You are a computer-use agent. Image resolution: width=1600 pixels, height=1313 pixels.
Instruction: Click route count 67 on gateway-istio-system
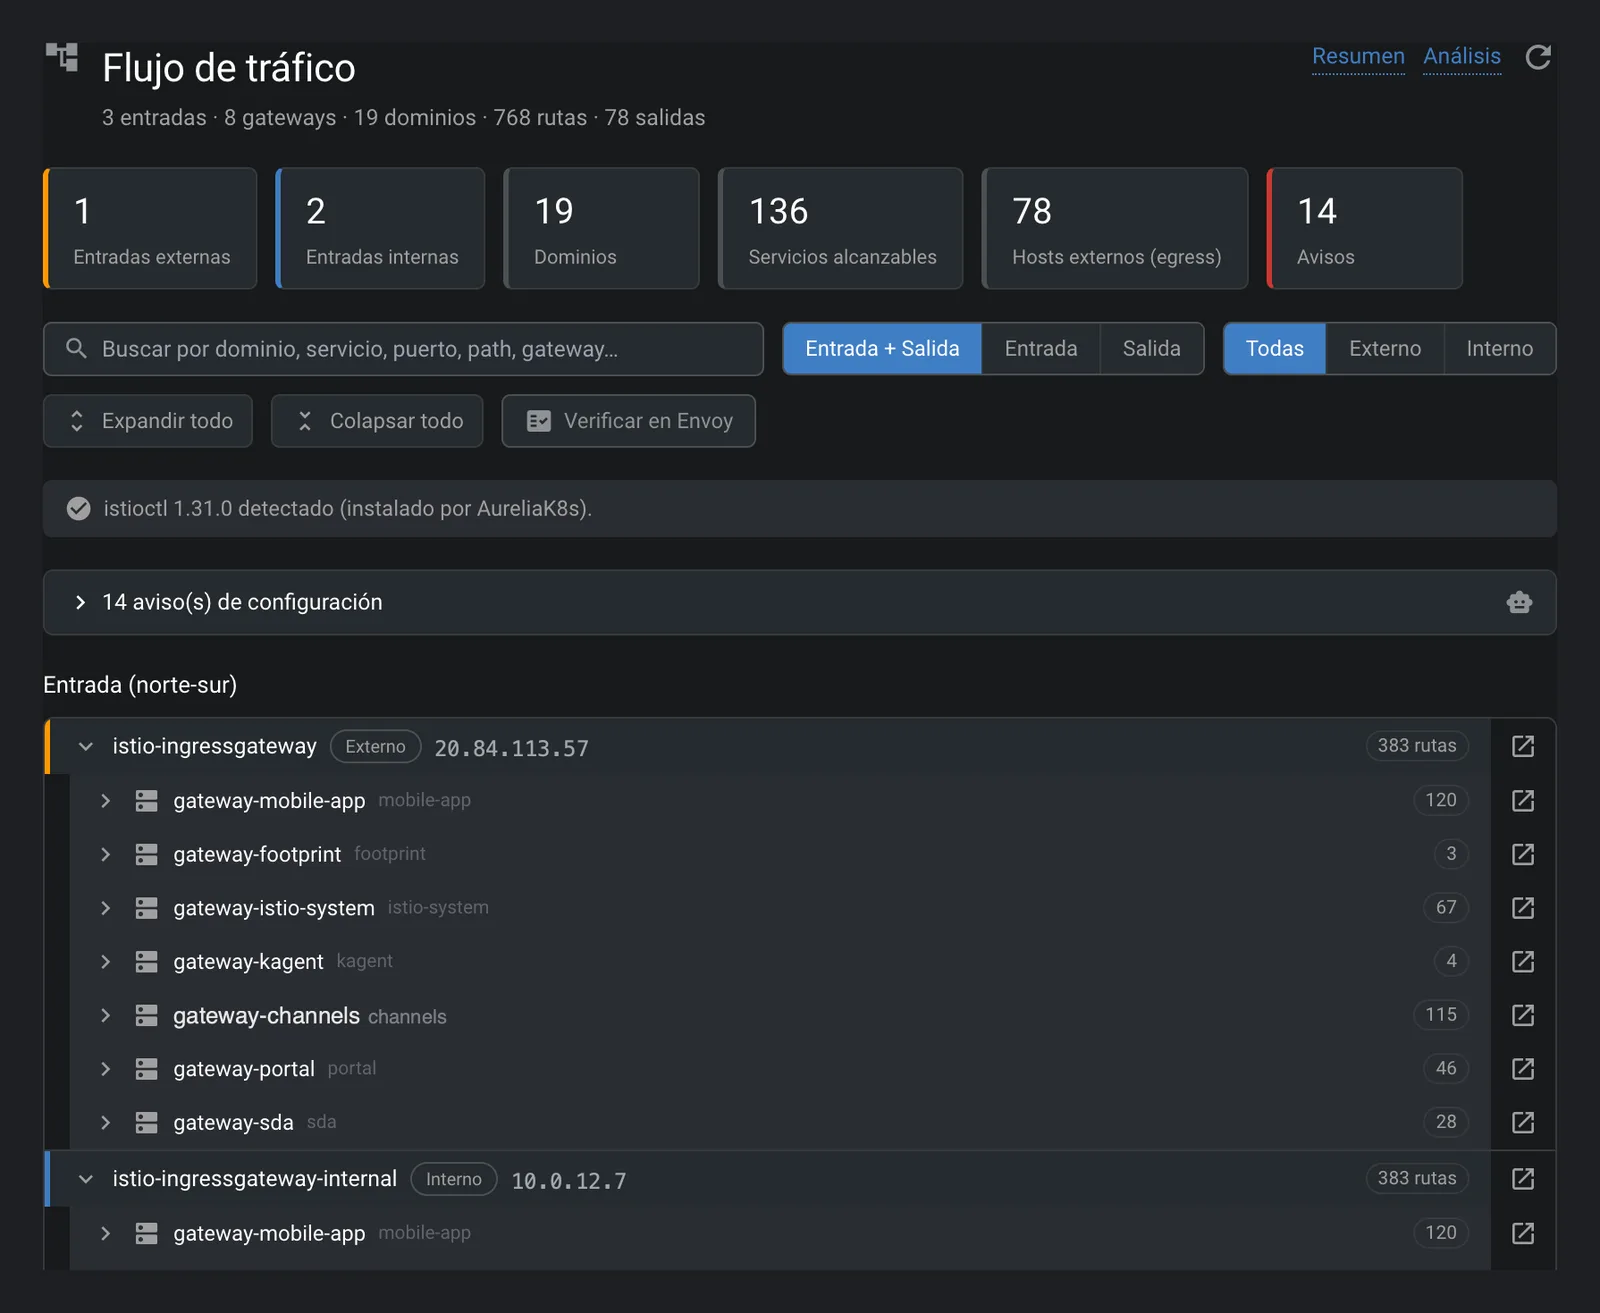pyautogui.click(x=1446, y=908)
